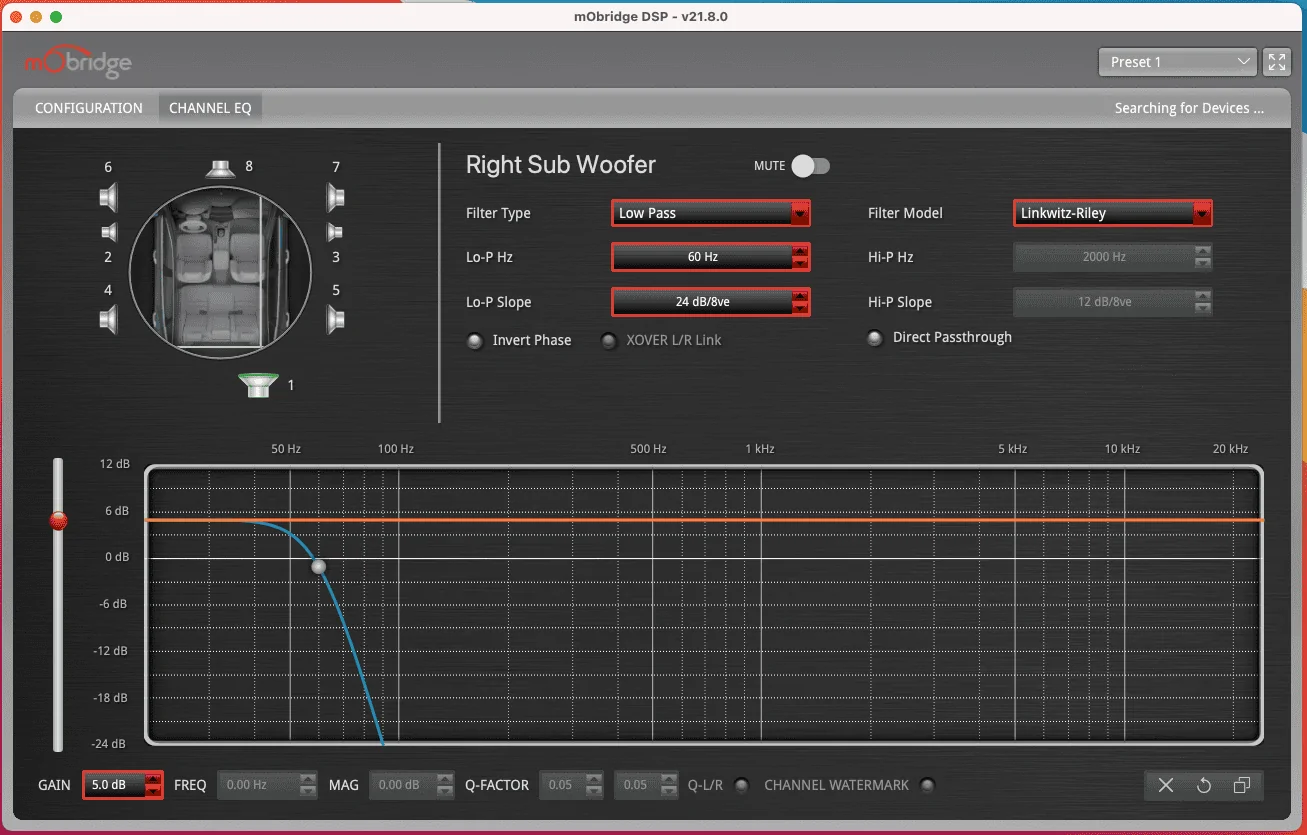Select speaker channel 5 icon

(x=336, y=320)
